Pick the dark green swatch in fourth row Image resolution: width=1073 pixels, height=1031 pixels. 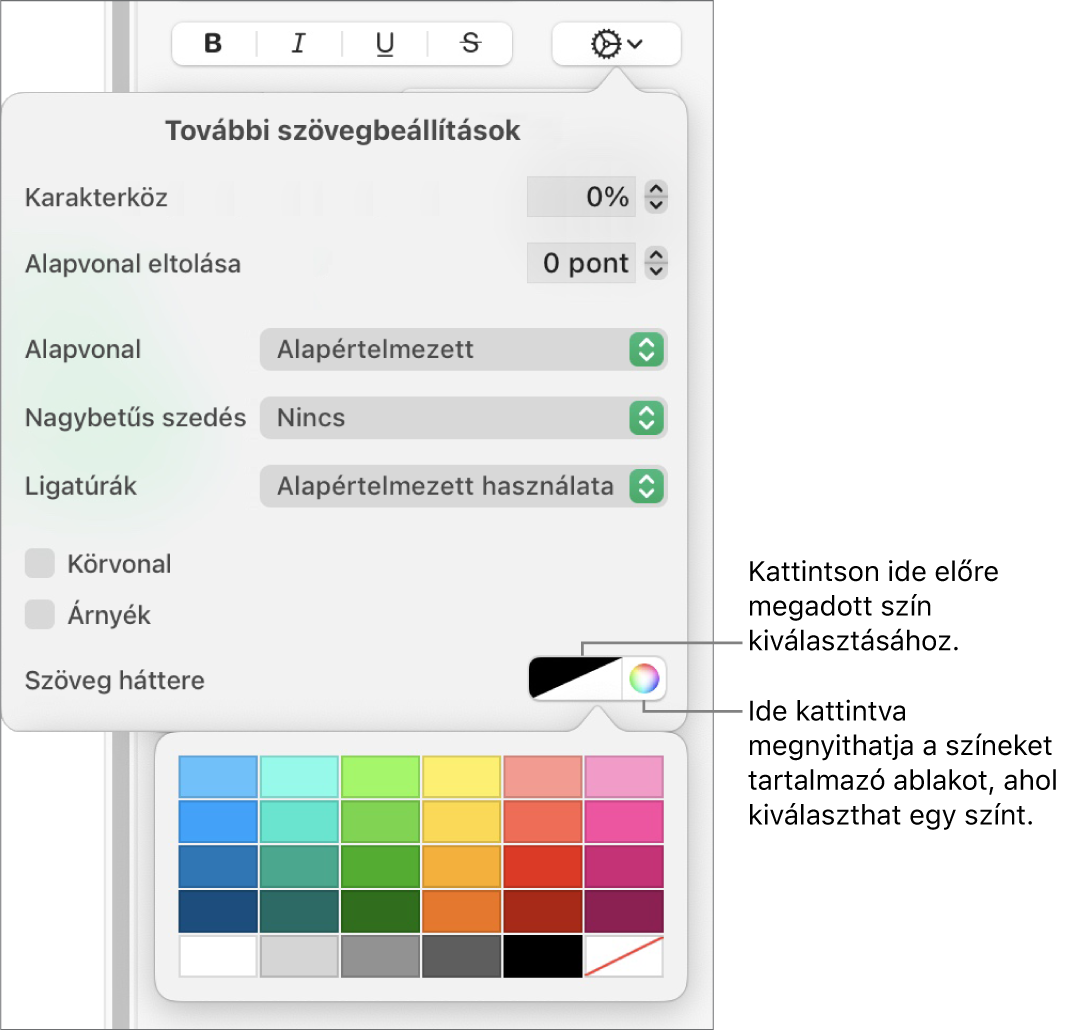click(380, 911)
